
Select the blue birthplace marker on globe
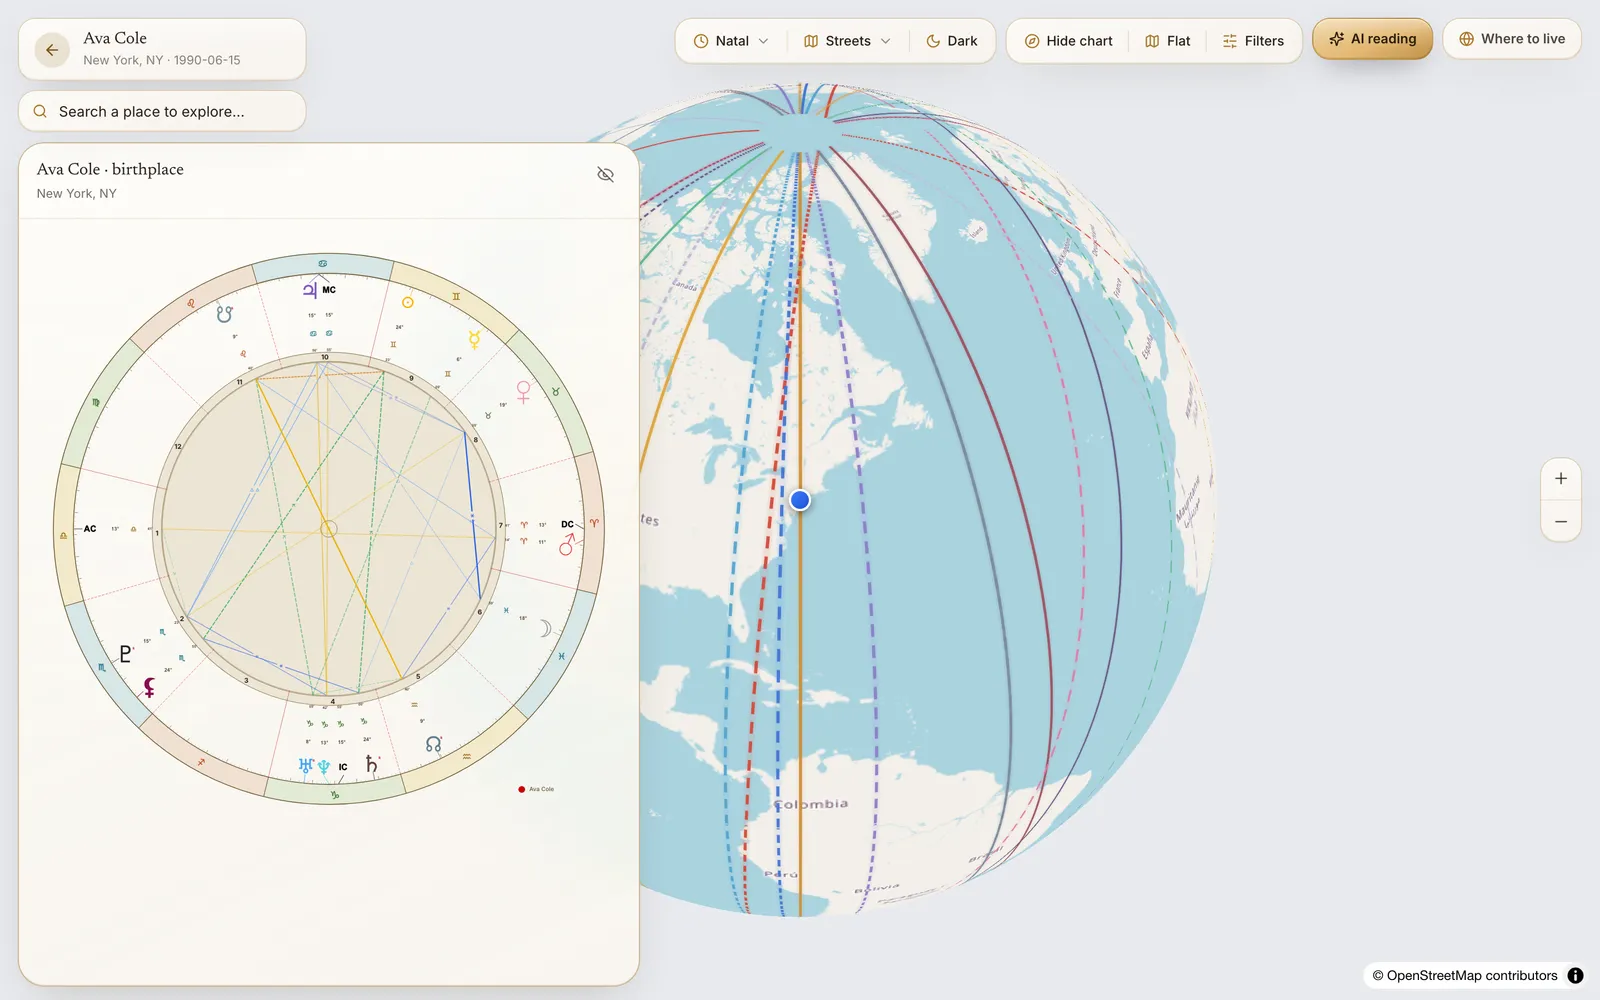coord(800,500)
